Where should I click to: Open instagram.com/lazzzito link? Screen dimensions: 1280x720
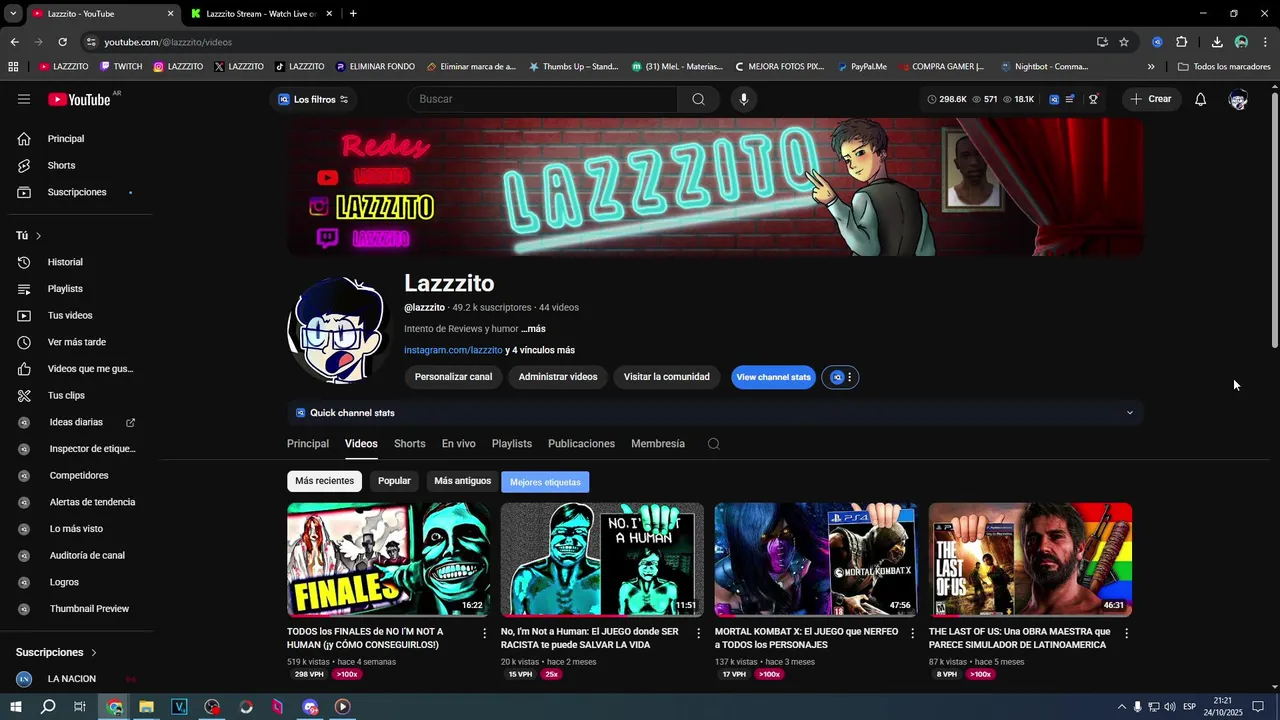[x=453, y=351]
